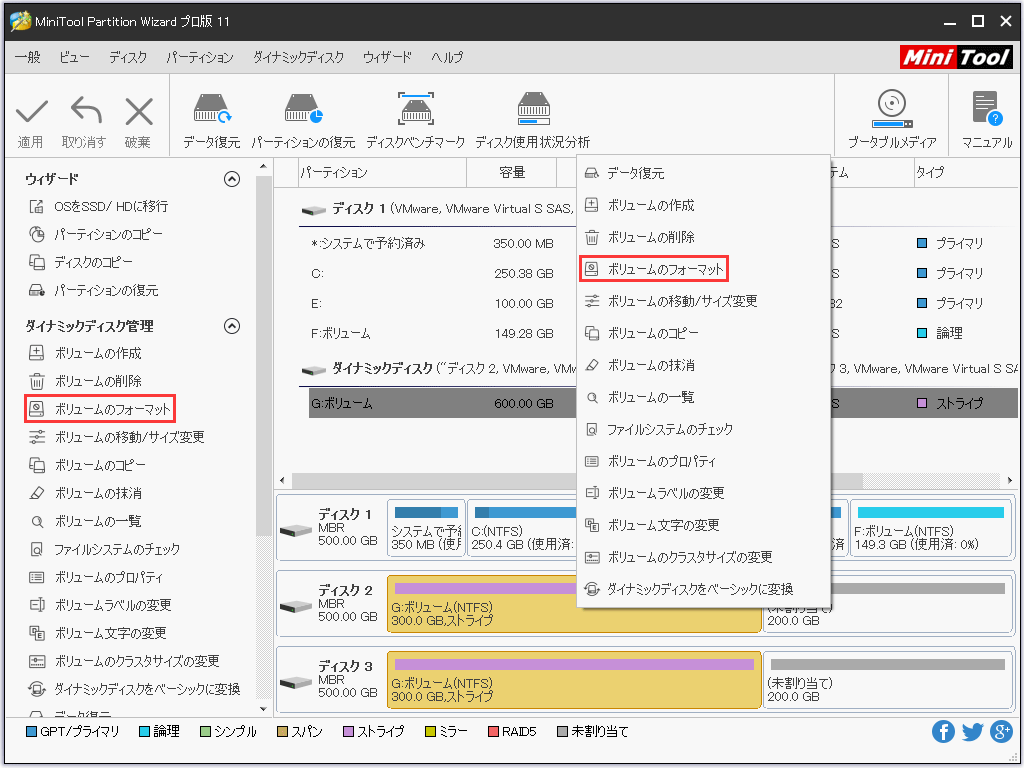The width and height of the screenshot is (1024, 768).
Task: Select ボリュームのフォーマット in the context menu
Action: [x=652, y=269]
